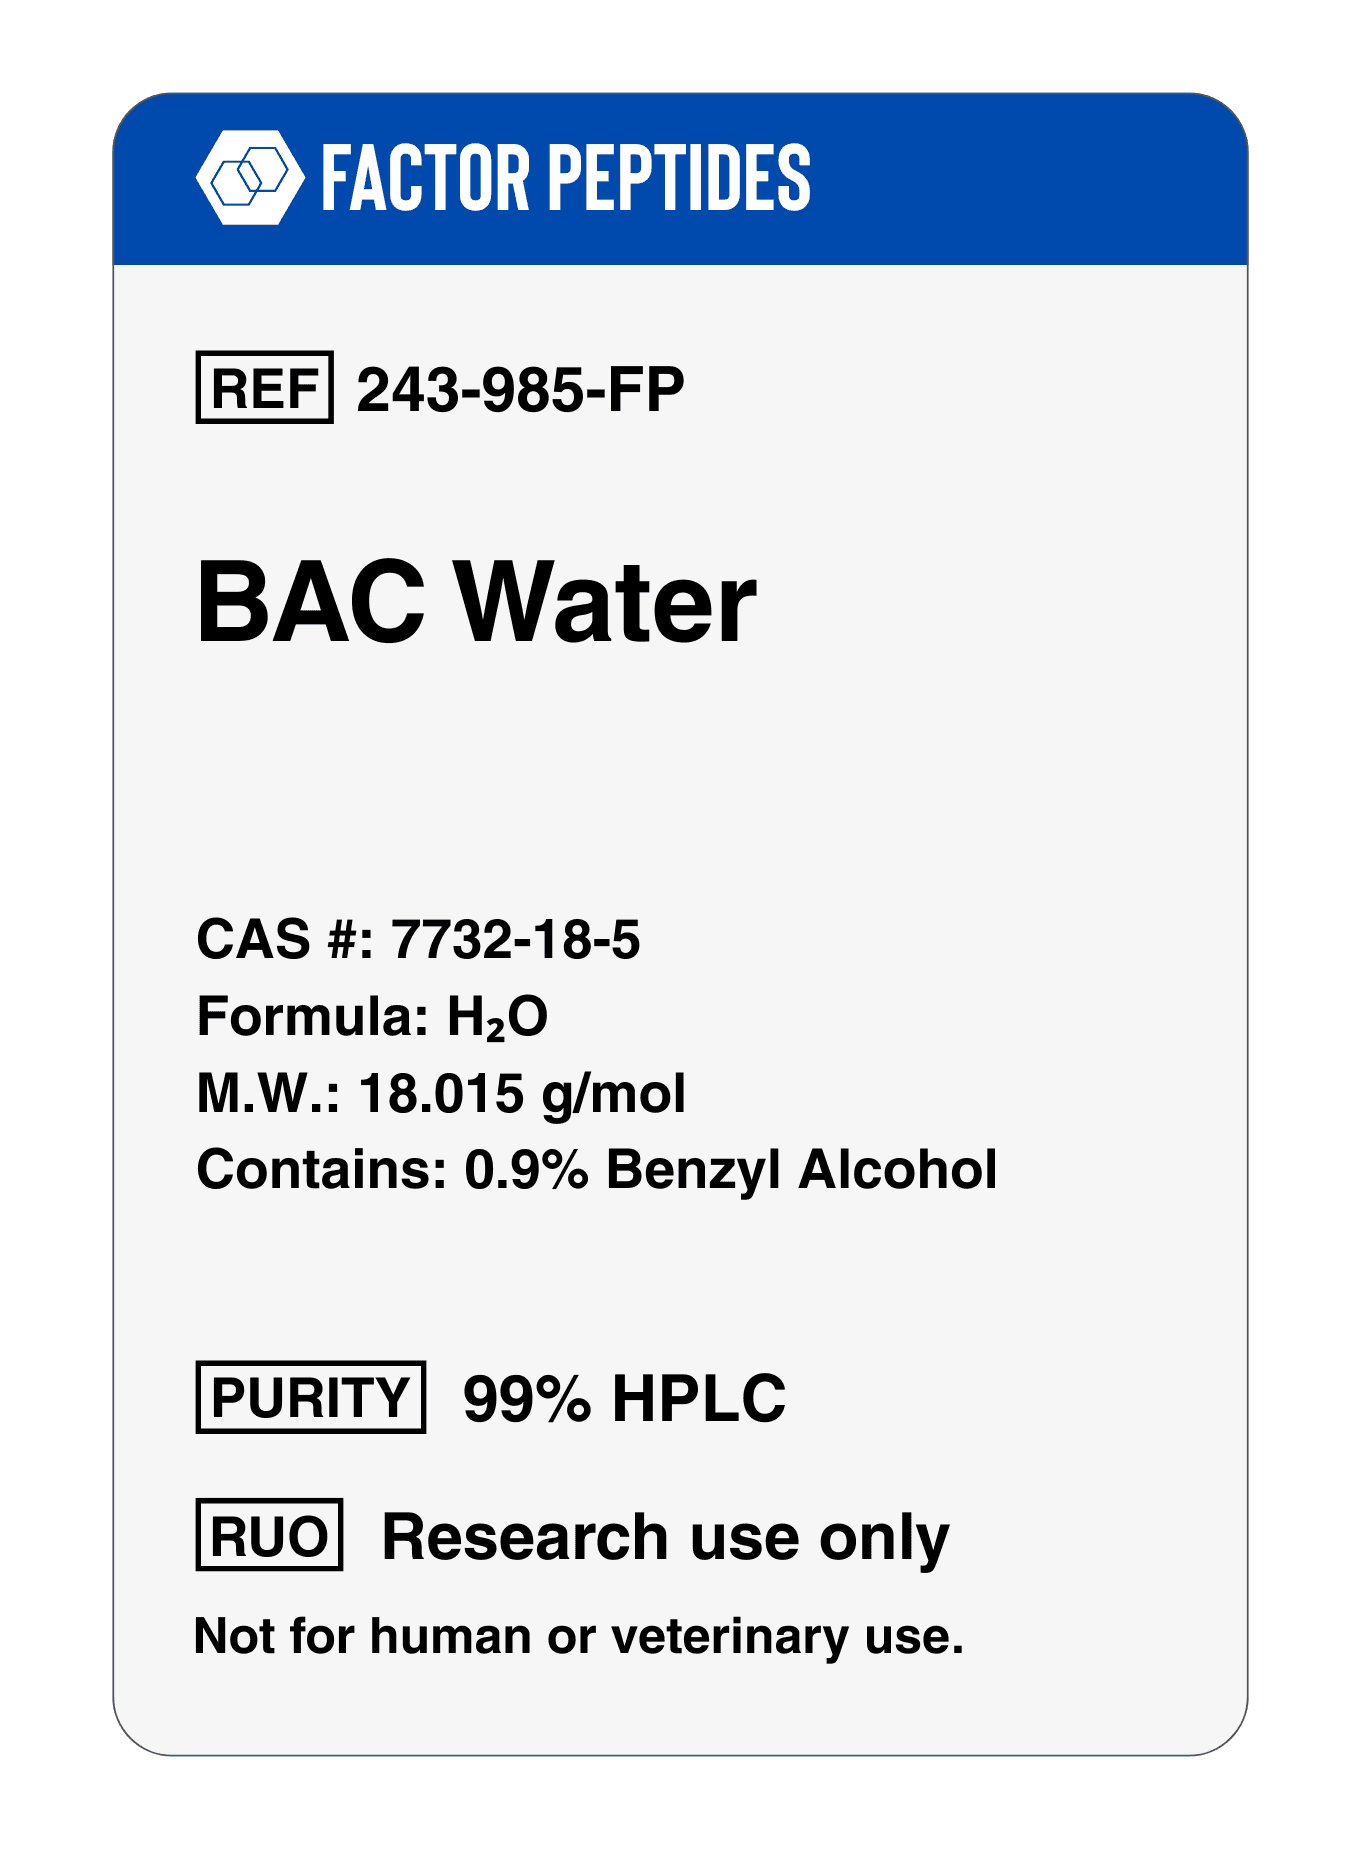Click the BAC Water product name
This screenshot has width=1361, height=1849.
pos(477,603)
